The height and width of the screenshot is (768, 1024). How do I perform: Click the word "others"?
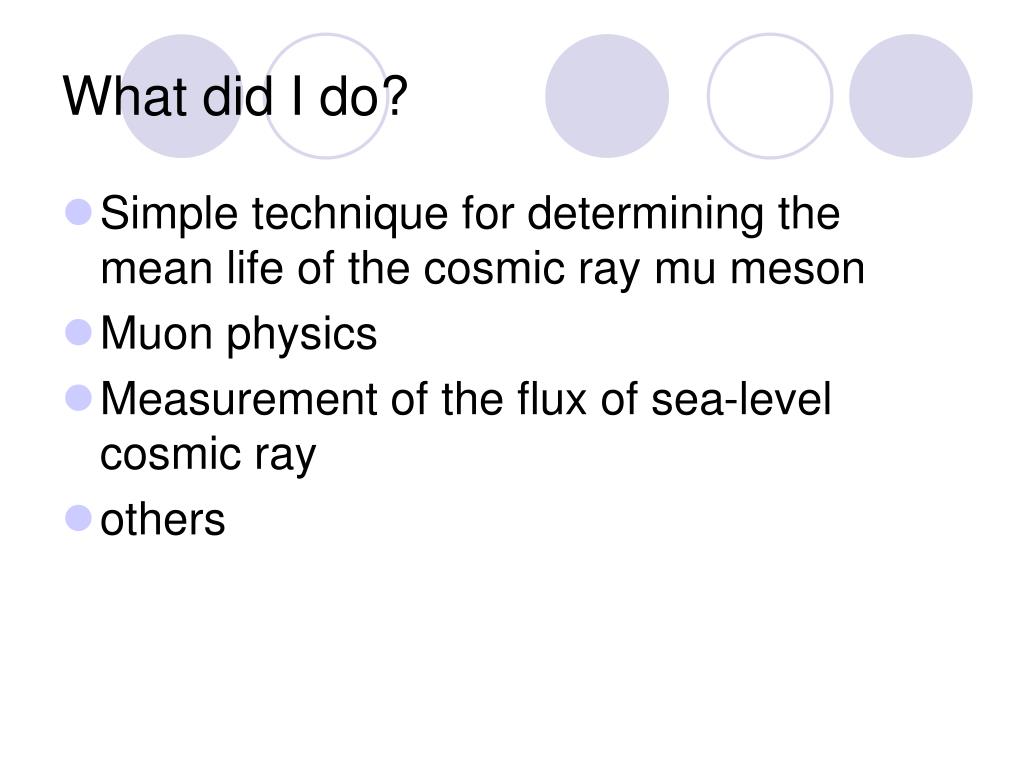[163, 520]
